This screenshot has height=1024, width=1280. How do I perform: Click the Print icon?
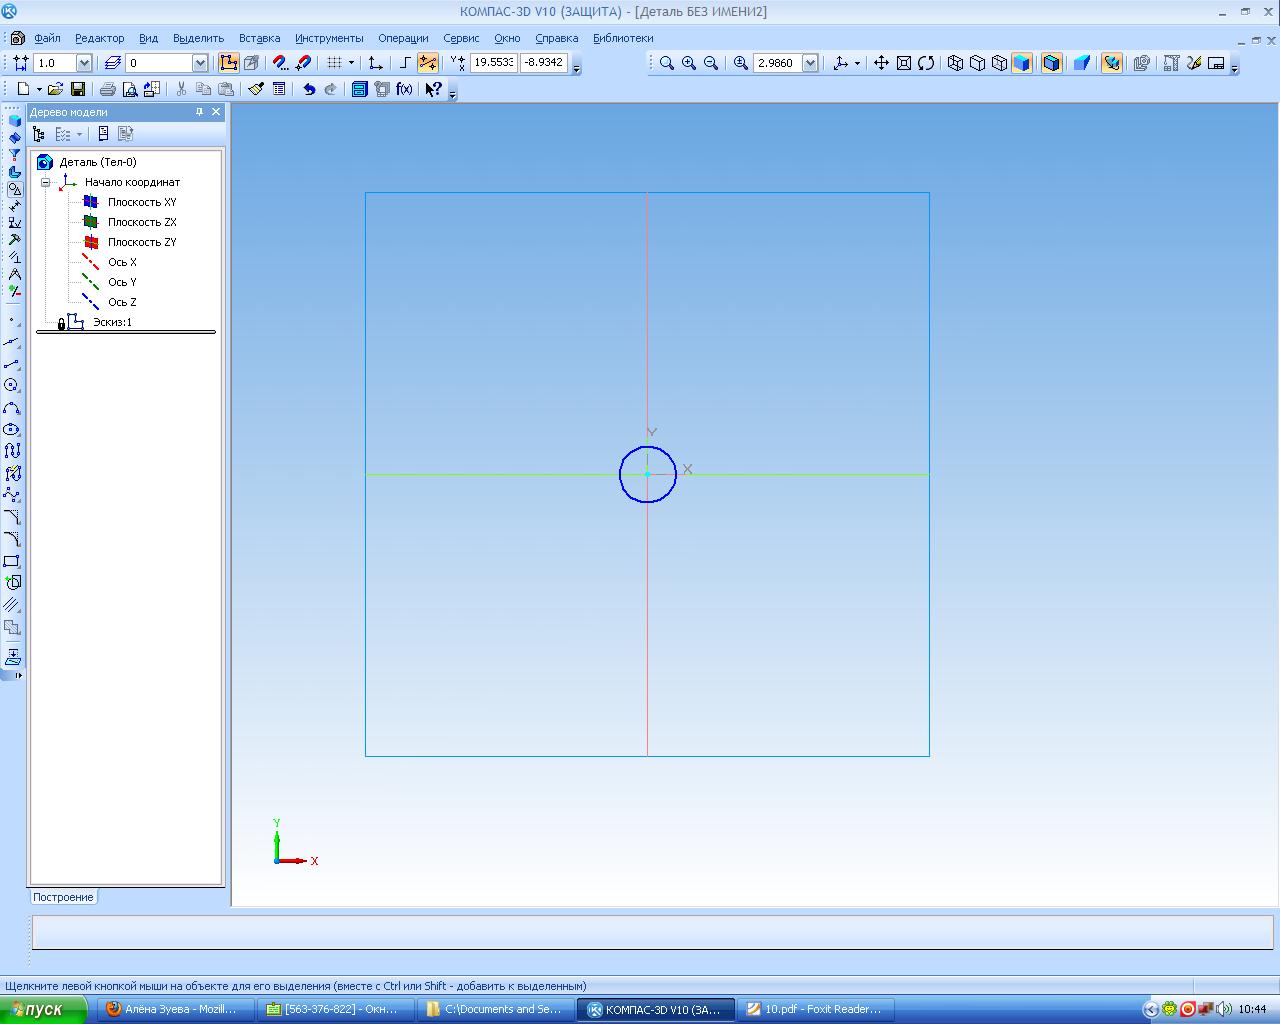[107, 89]
